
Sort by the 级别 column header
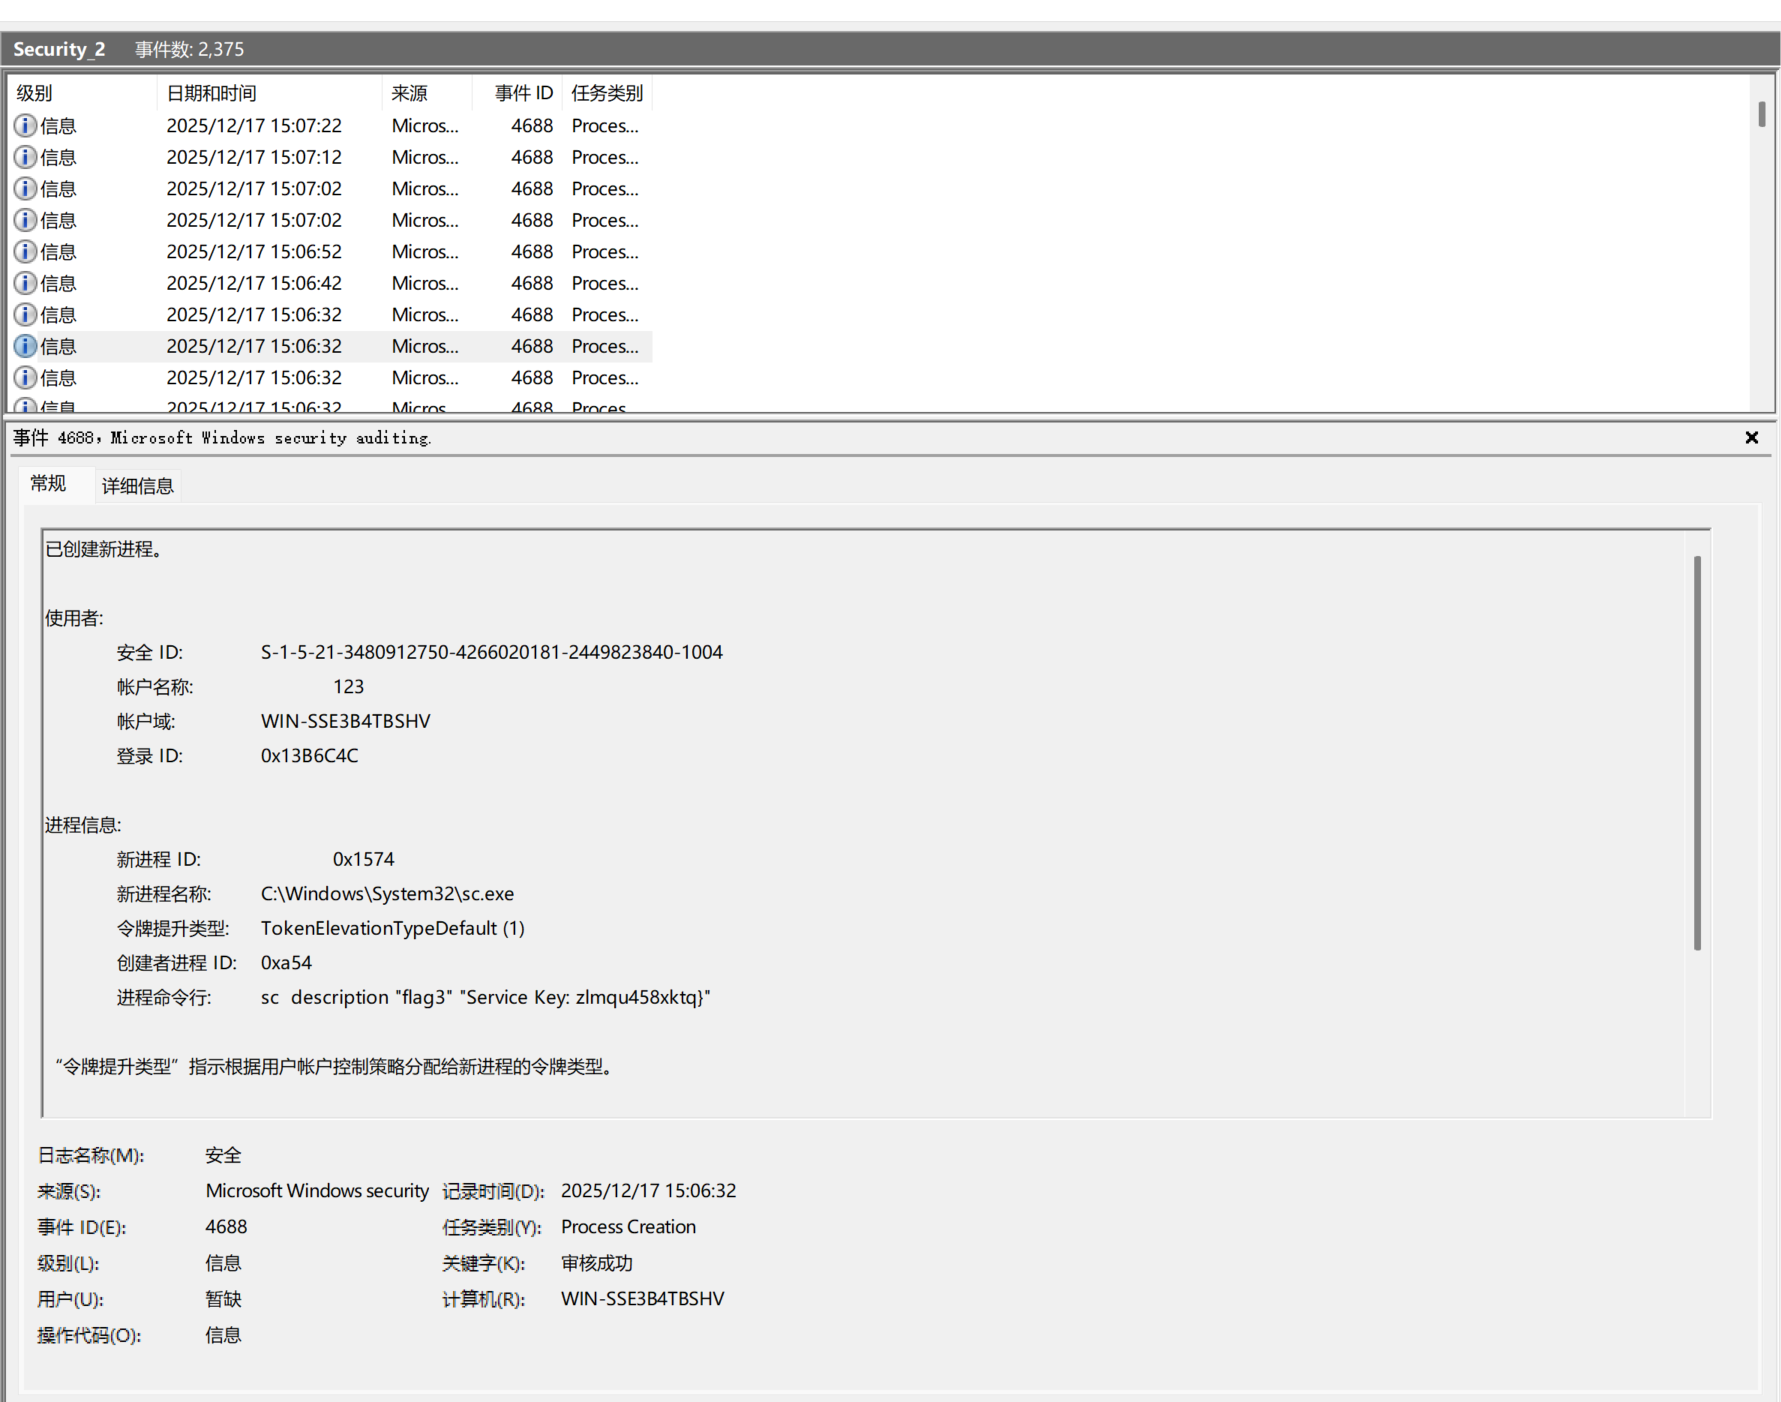(82, 93)
